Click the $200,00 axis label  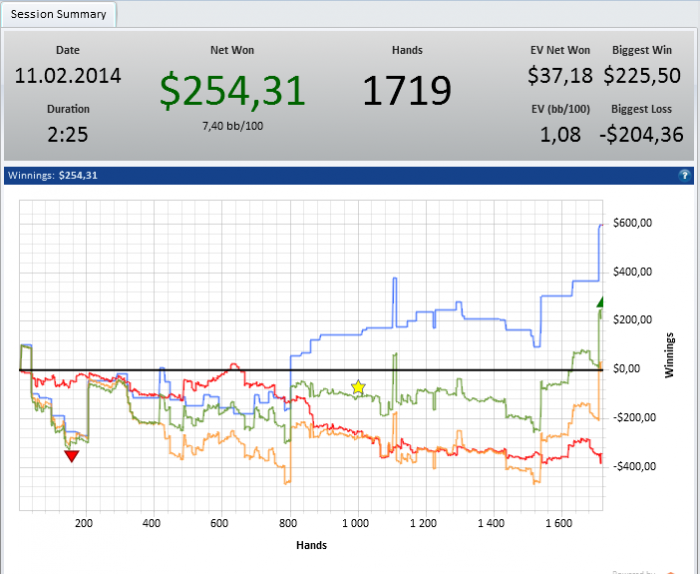(632, 320)
